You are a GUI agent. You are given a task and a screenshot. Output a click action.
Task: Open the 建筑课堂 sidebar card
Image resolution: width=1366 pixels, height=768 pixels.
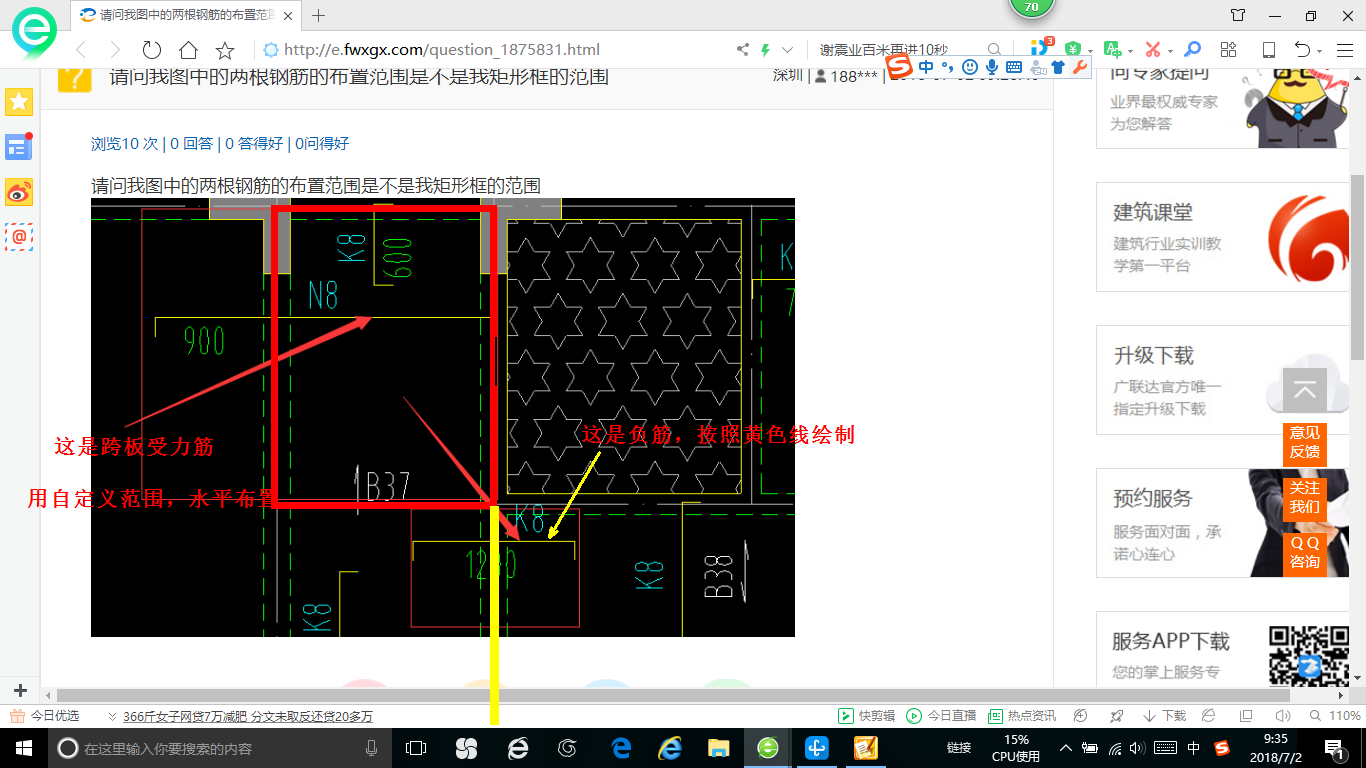click(x=1224, y=237)
